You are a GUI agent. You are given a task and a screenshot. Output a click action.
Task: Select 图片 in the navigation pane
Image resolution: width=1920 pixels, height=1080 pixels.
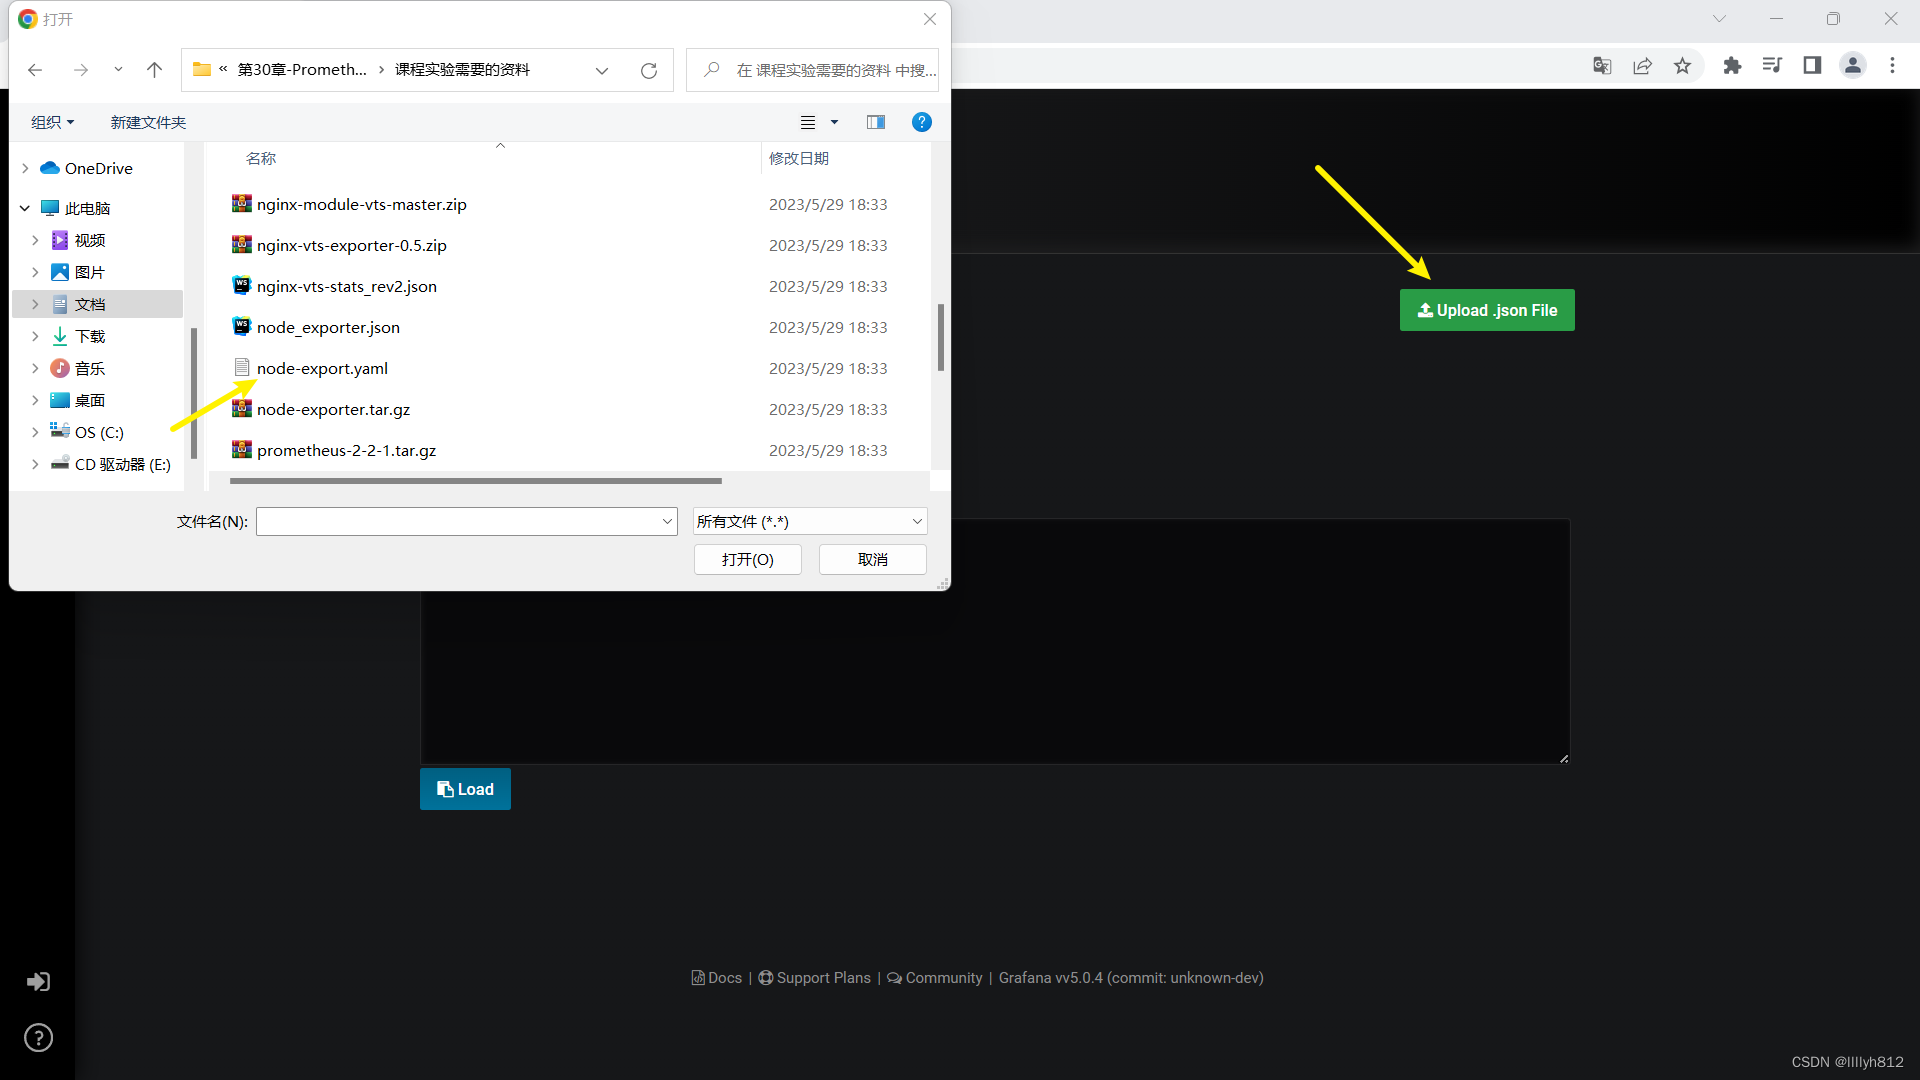(x=89, y=272)
